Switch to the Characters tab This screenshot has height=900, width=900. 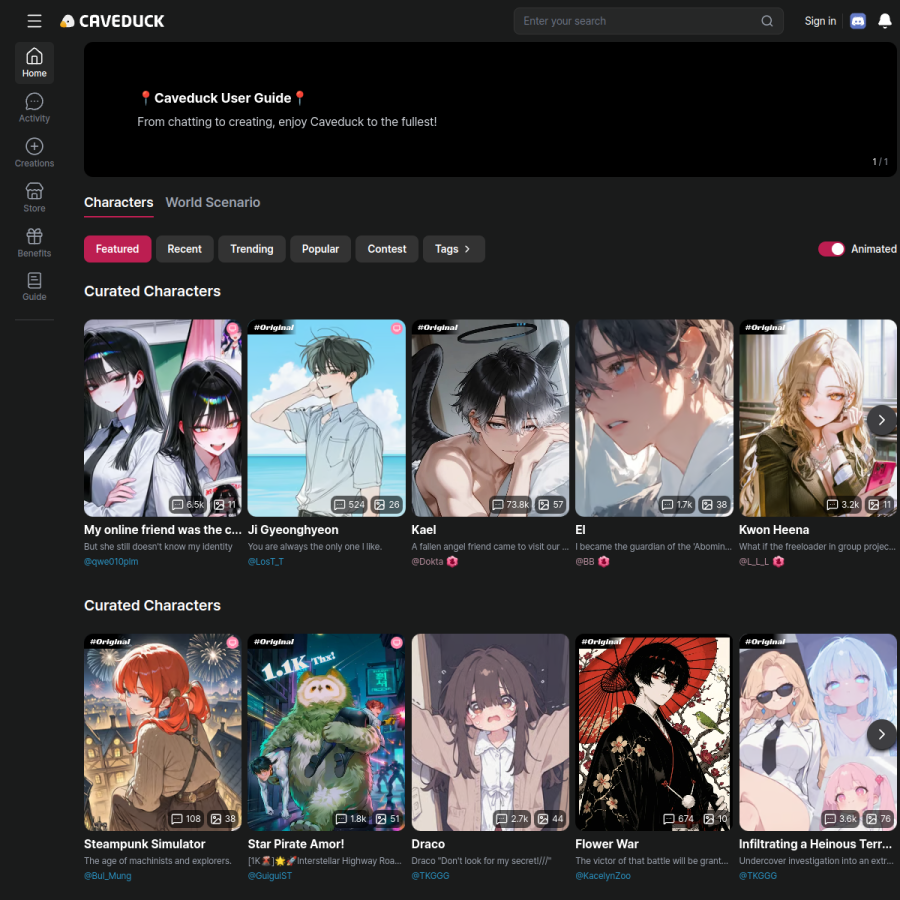(118, 203)
